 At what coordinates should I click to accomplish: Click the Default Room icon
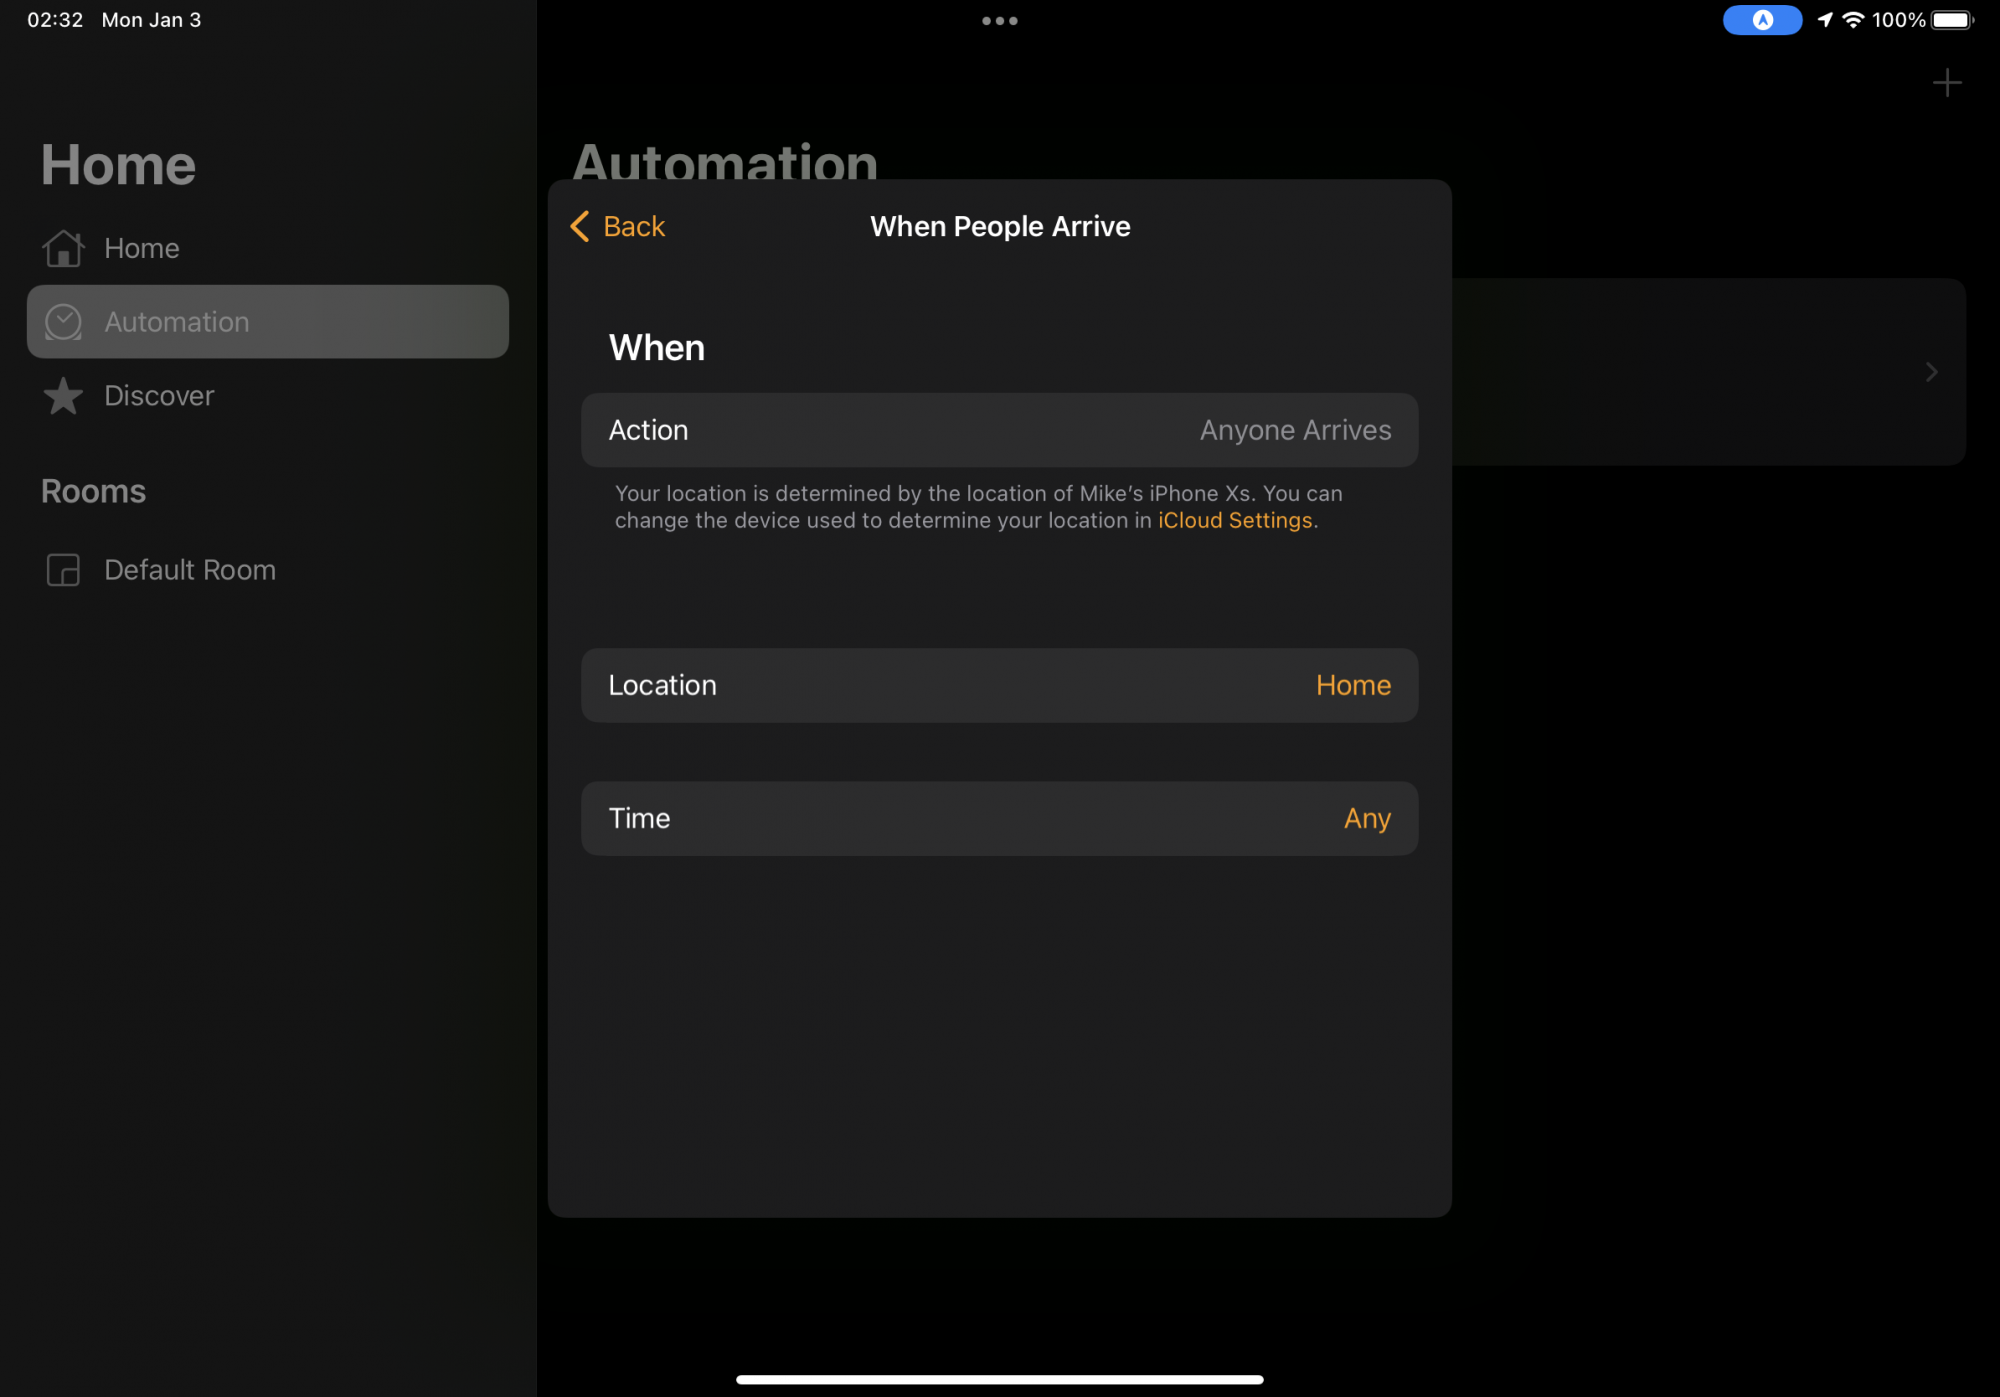tap(63, 570)
